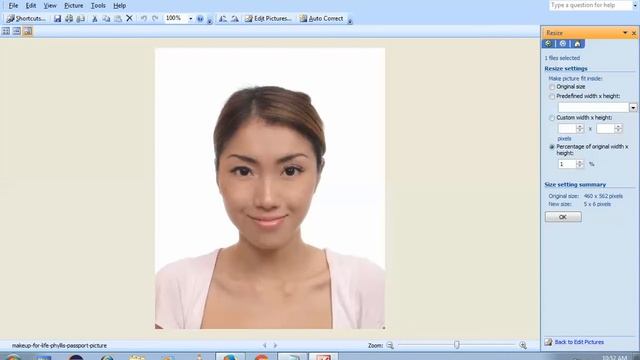Image resolution: width=640 pixels, height=360 pixels.
Task: Click the percentage value input field
Action: 567,164
